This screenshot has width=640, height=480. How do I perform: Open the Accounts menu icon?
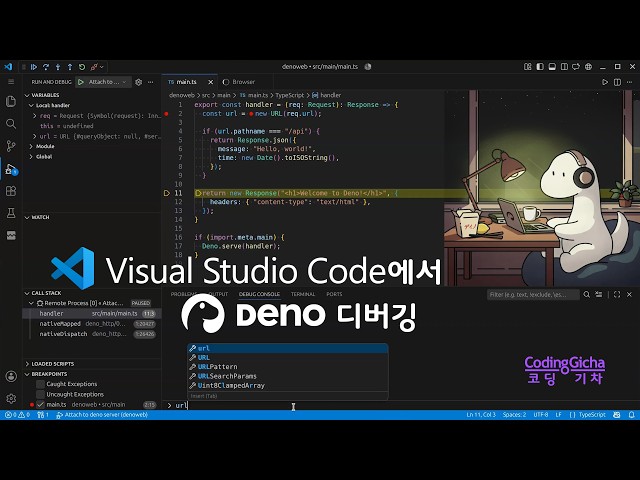point(11,376)
